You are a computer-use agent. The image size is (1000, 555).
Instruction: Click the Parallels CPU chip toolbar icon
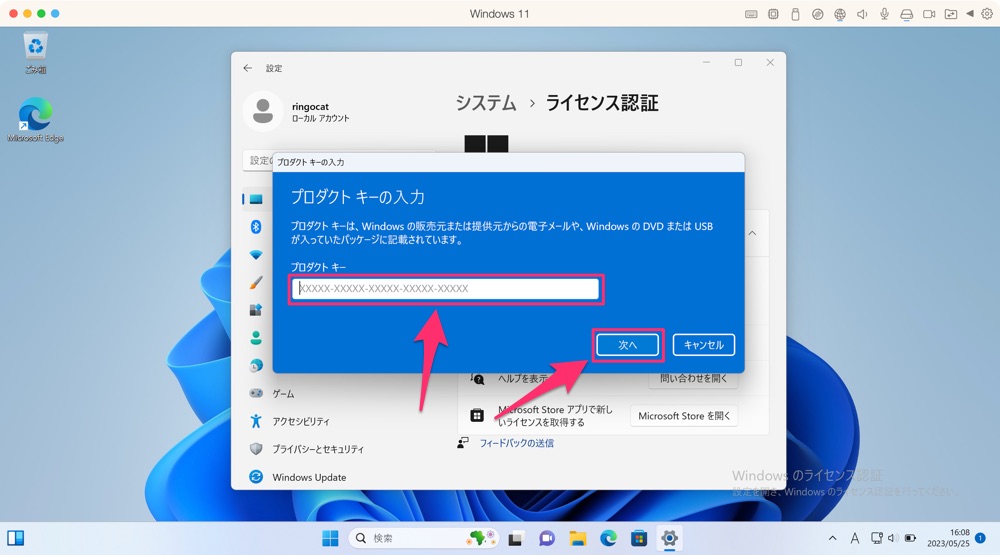(773, 14)
